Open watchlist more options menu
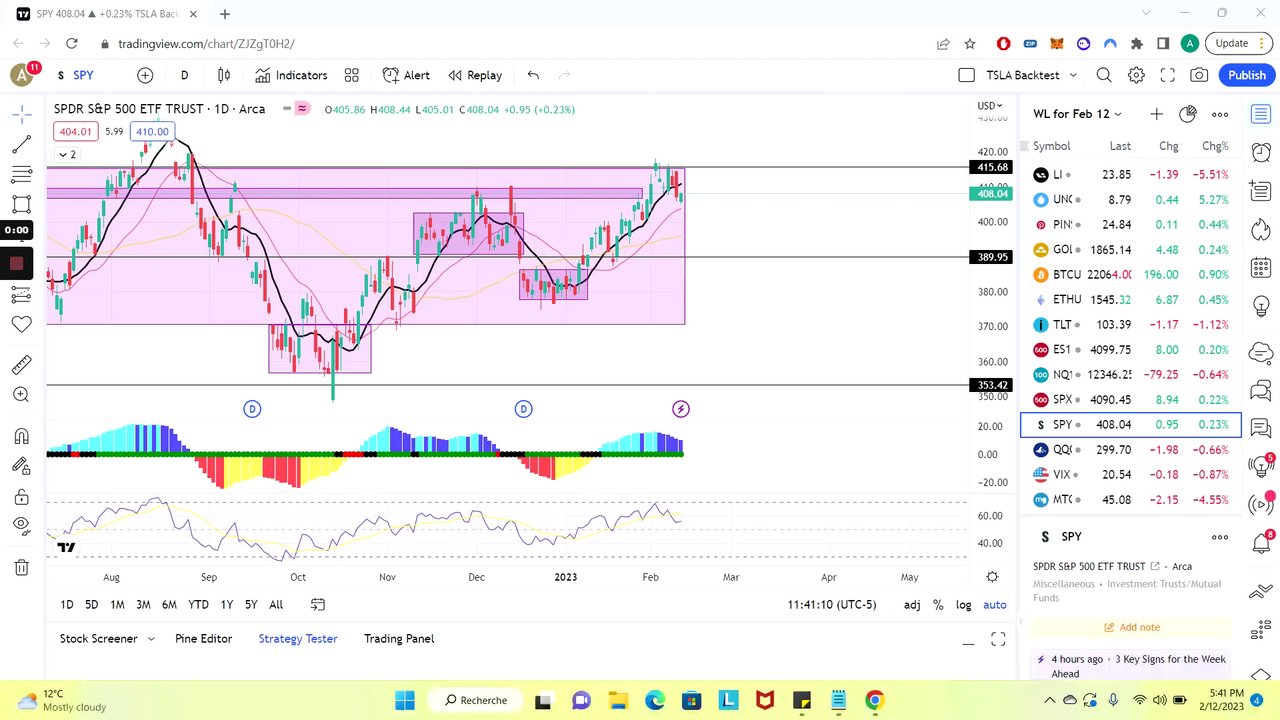 click(1220, 114)
